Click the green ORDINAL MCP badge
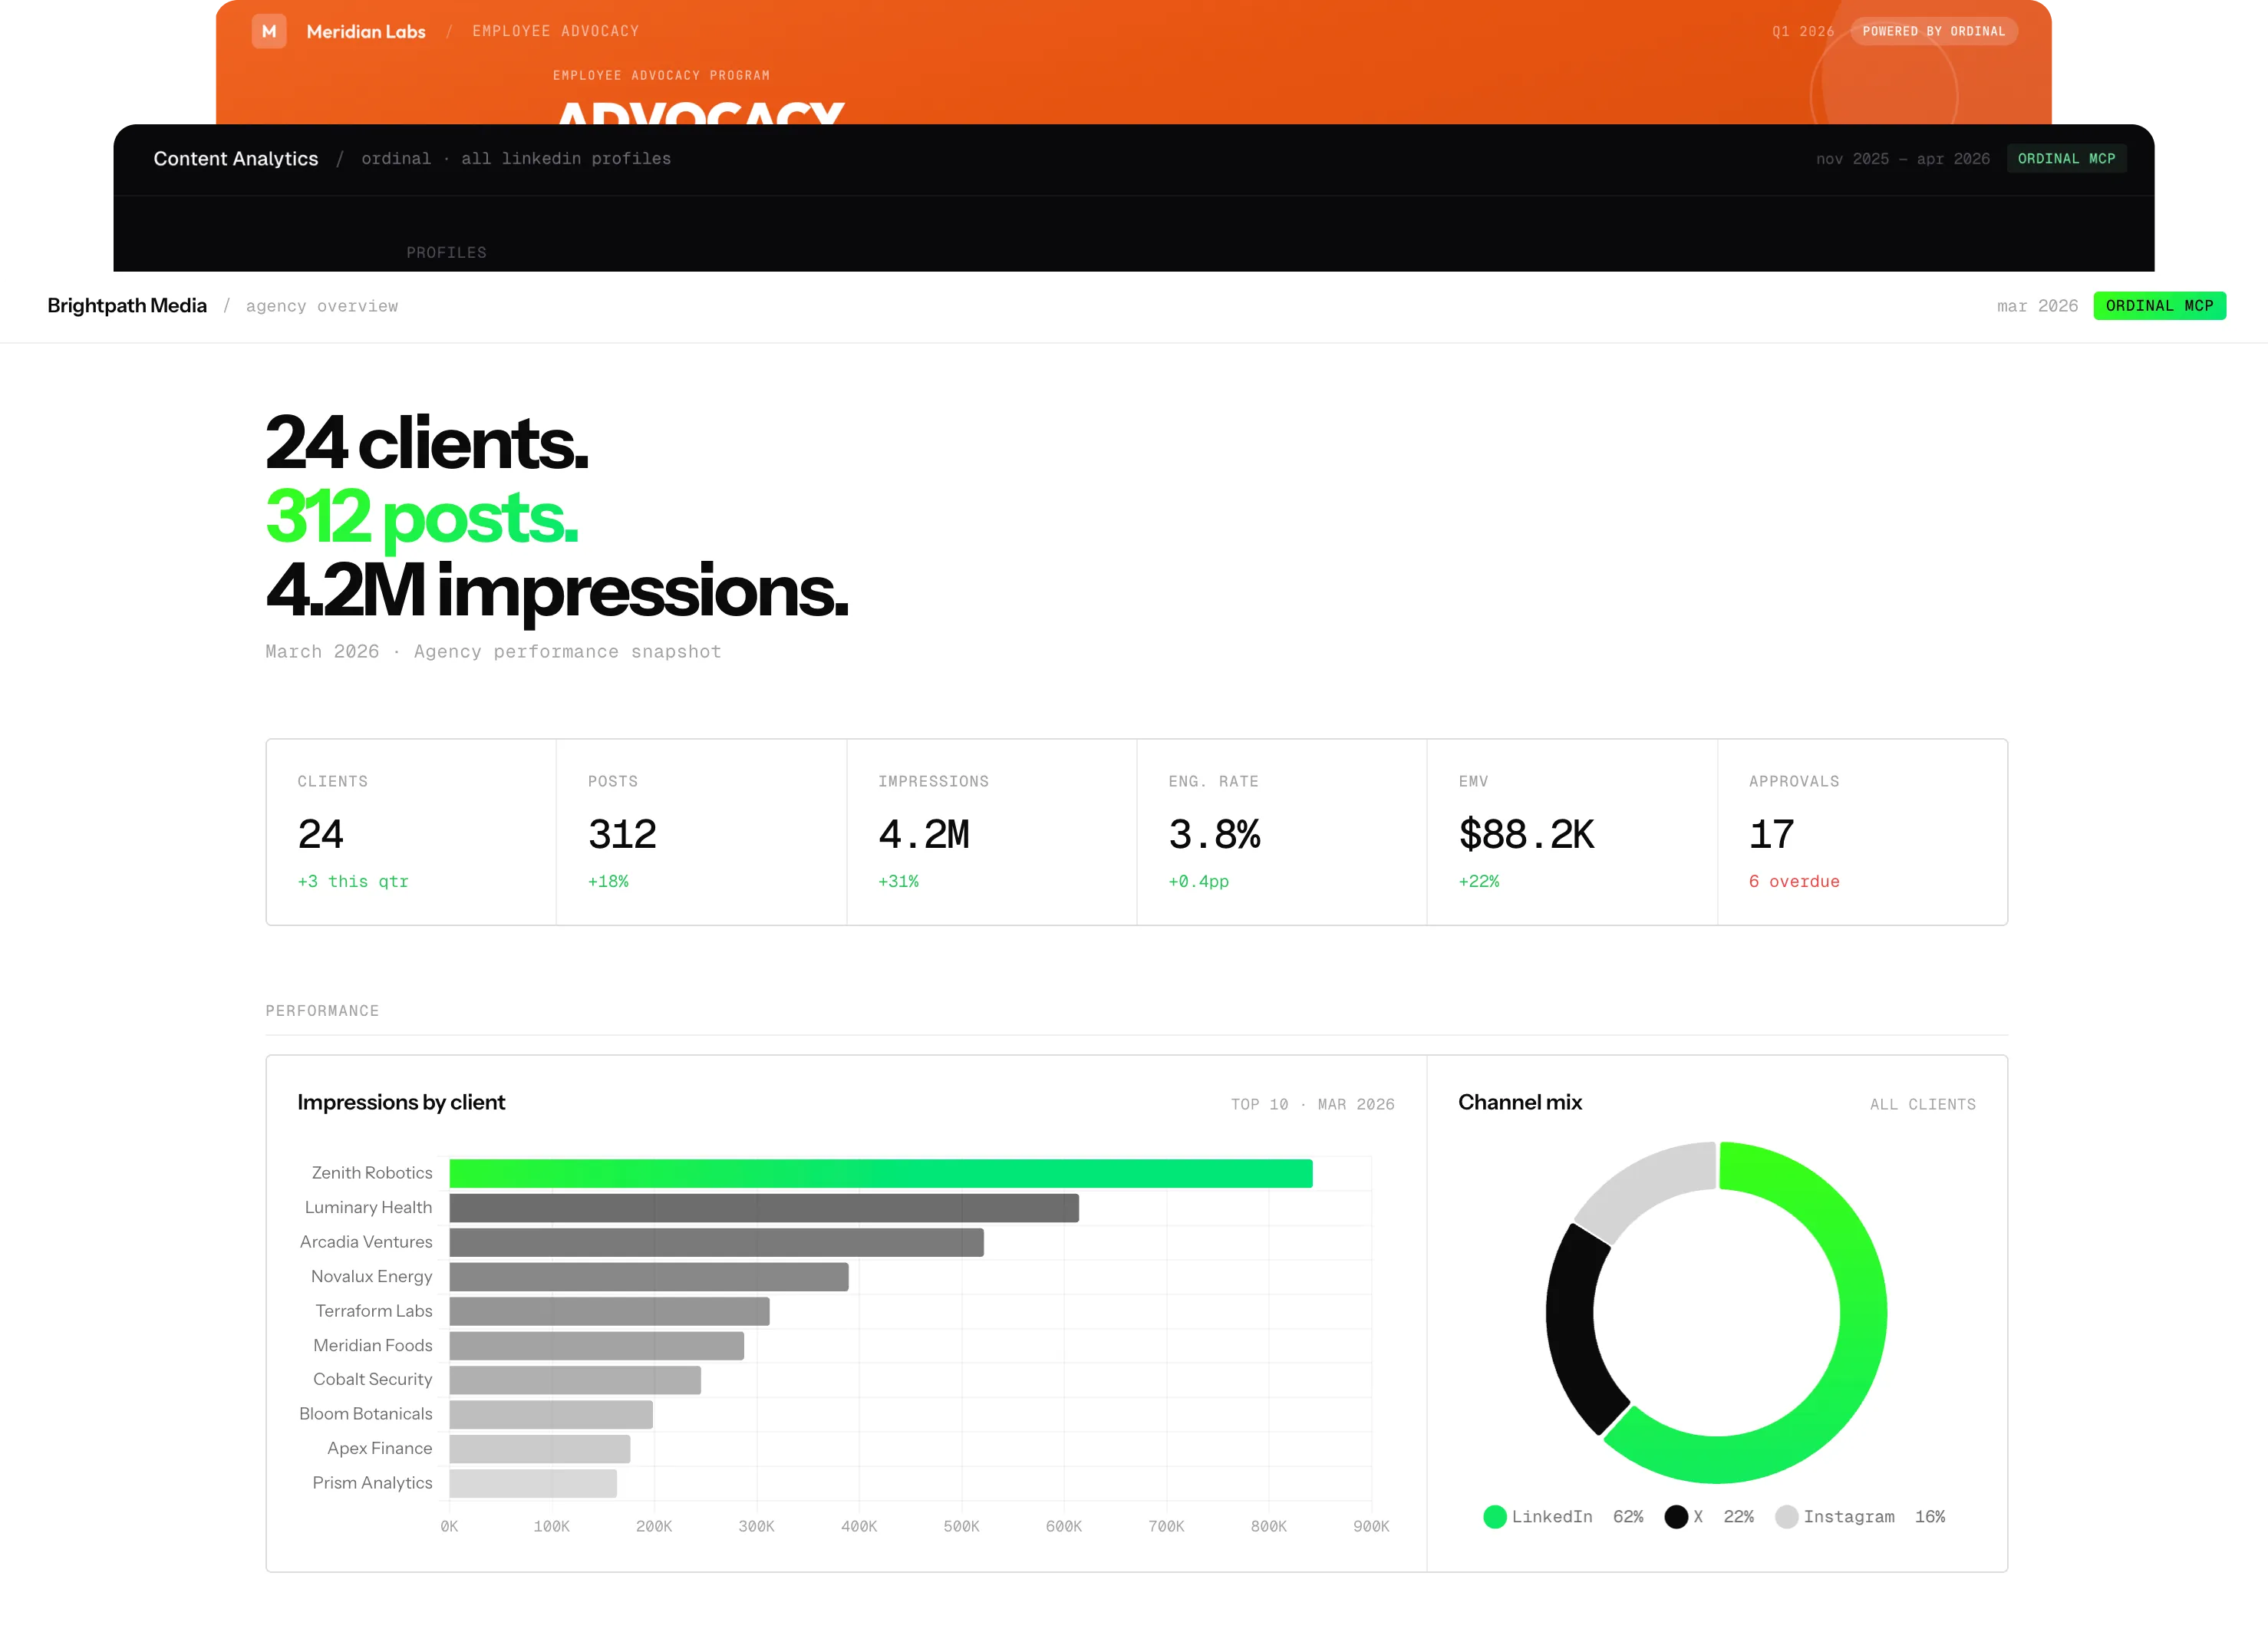The width and height of the screenshot is (2268, 1642). point(2159,306)
